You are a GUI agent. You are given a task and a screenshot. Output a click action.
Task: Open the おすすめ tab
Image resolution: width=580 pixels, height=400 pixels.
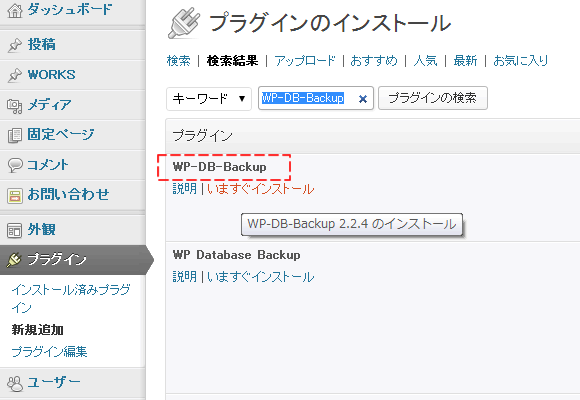coord(374,60)
